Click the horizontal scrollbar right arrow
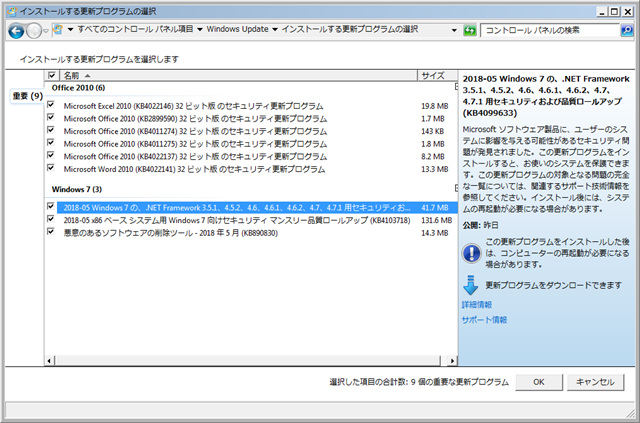Viewport: 640px width, 423px height. (x=452, y=361)
